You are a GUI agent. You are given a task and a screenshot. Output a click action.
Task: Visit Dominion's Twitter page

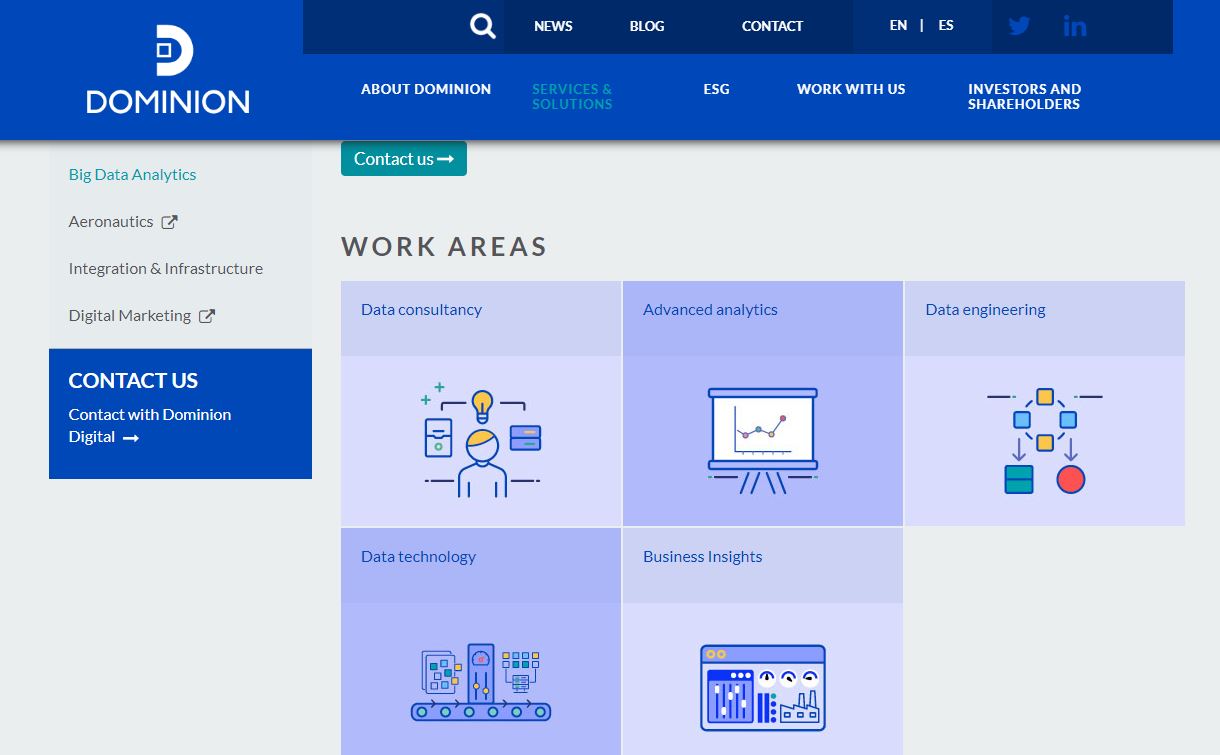tap(1019, 26)
